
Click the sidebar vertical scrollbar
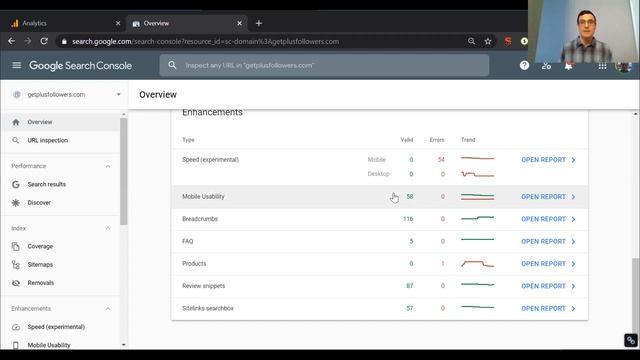124,171
